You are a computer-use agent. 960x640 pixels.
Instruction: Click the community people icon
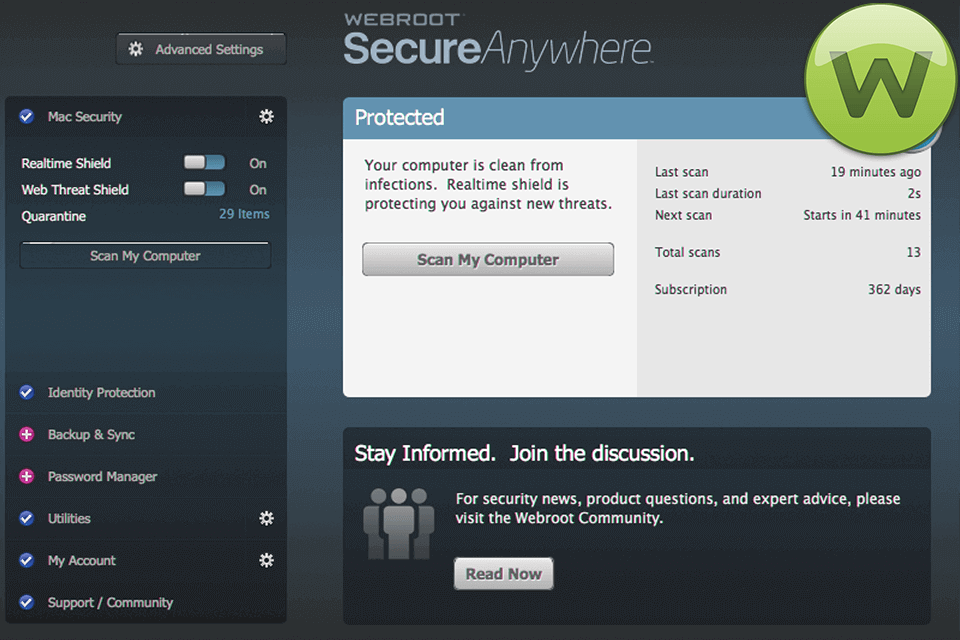pos(399,524)
